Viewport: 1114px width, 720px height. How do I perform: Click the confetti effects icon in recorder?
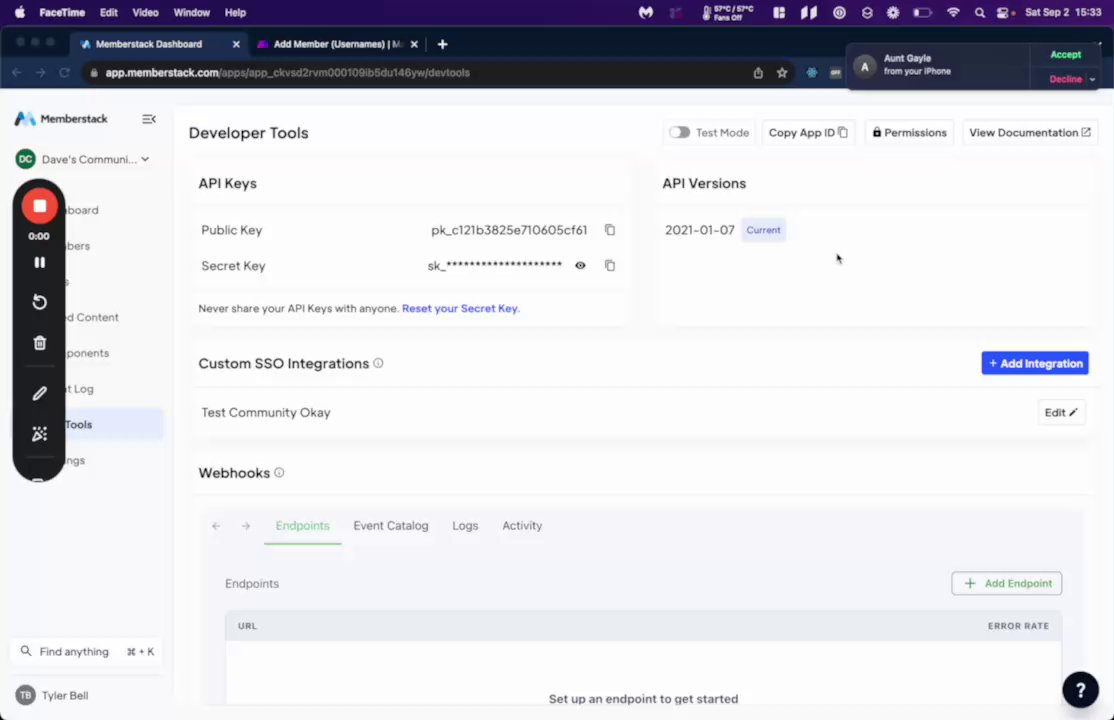point(39,434)
